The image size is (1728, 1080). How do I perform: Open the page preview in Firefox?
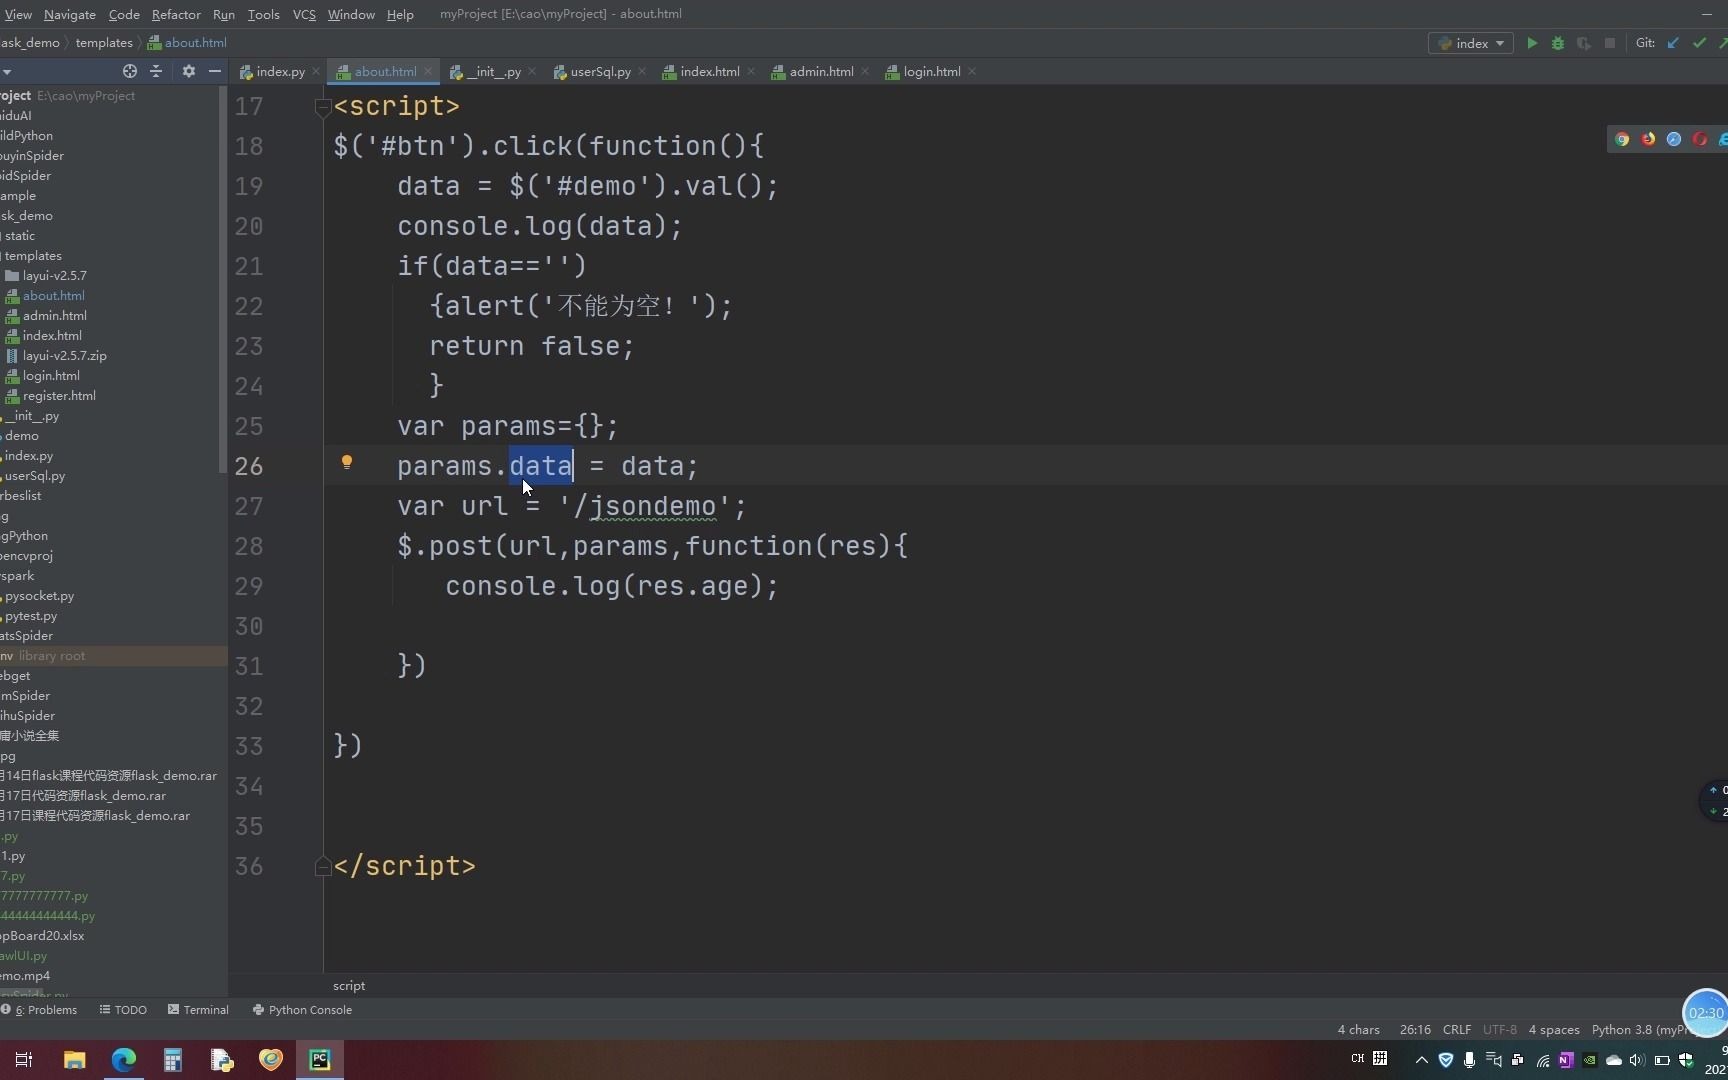(1647, 139)
